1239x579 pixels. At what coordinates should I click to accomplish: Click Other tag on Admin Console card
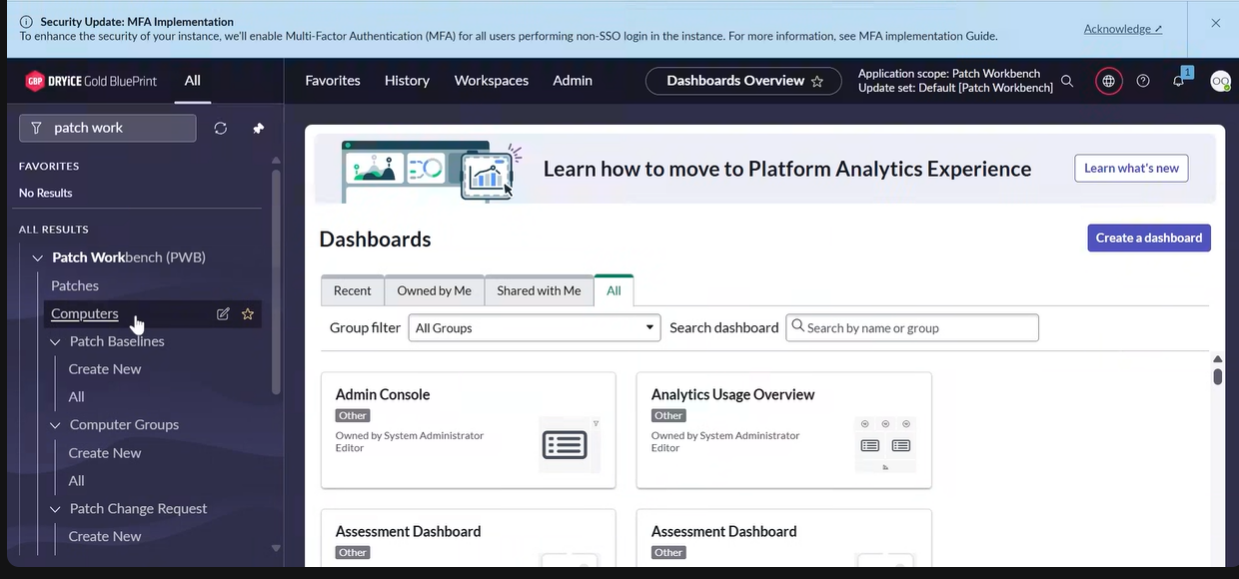click(x=353, y=416)
